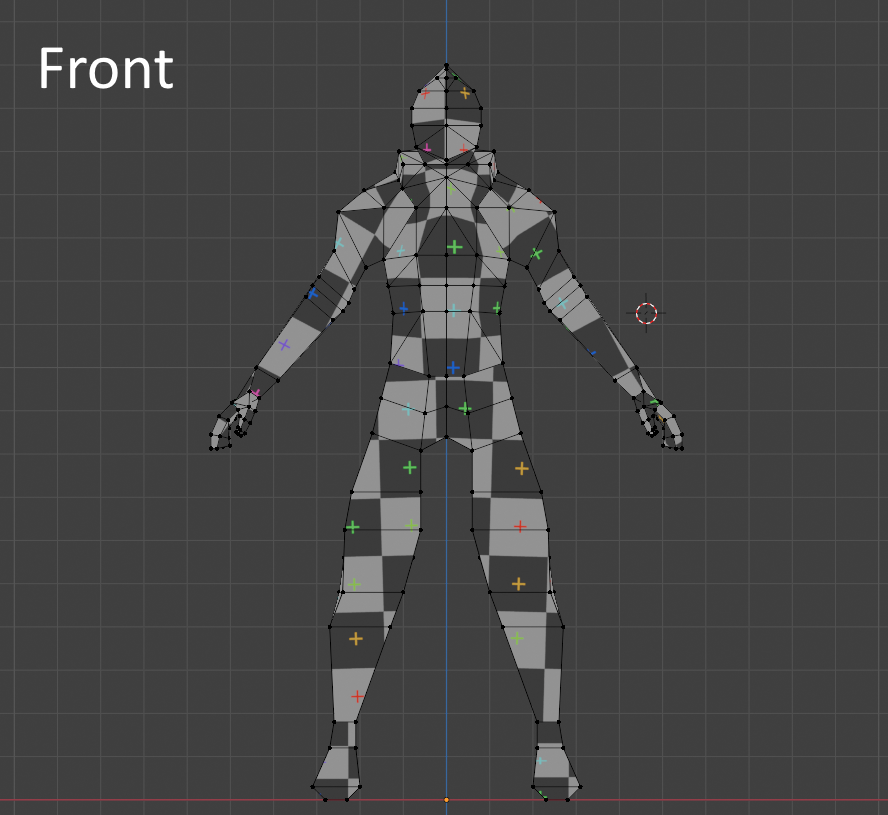Select the topmost vertex of the head
Screen dimensions: 888x815
tap(446, 66)
